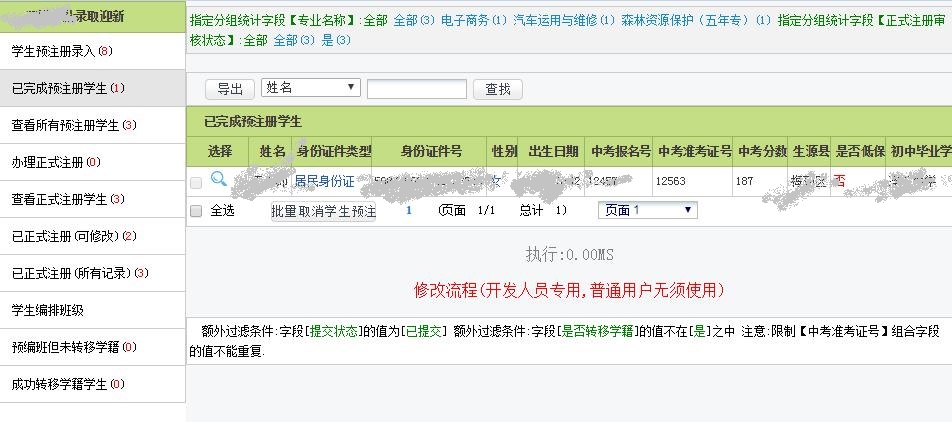Open 查看所有预注册学生 menu entry
The height and width of the screenshot is (422, 952).
(x=92, y=126)
